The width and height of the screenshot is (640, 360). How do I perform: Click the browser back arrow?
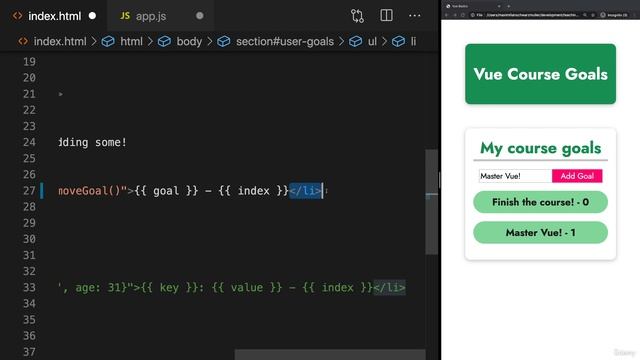coord(447,15)
